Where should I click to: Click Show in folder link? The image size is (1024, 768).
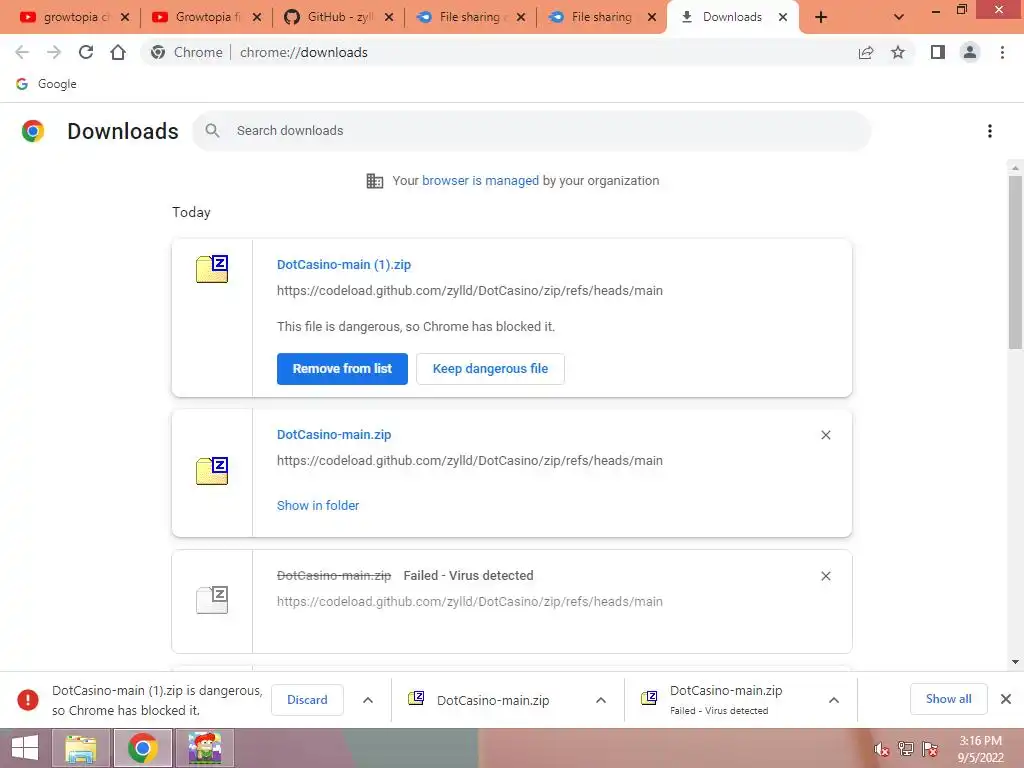tap(318, 505)
